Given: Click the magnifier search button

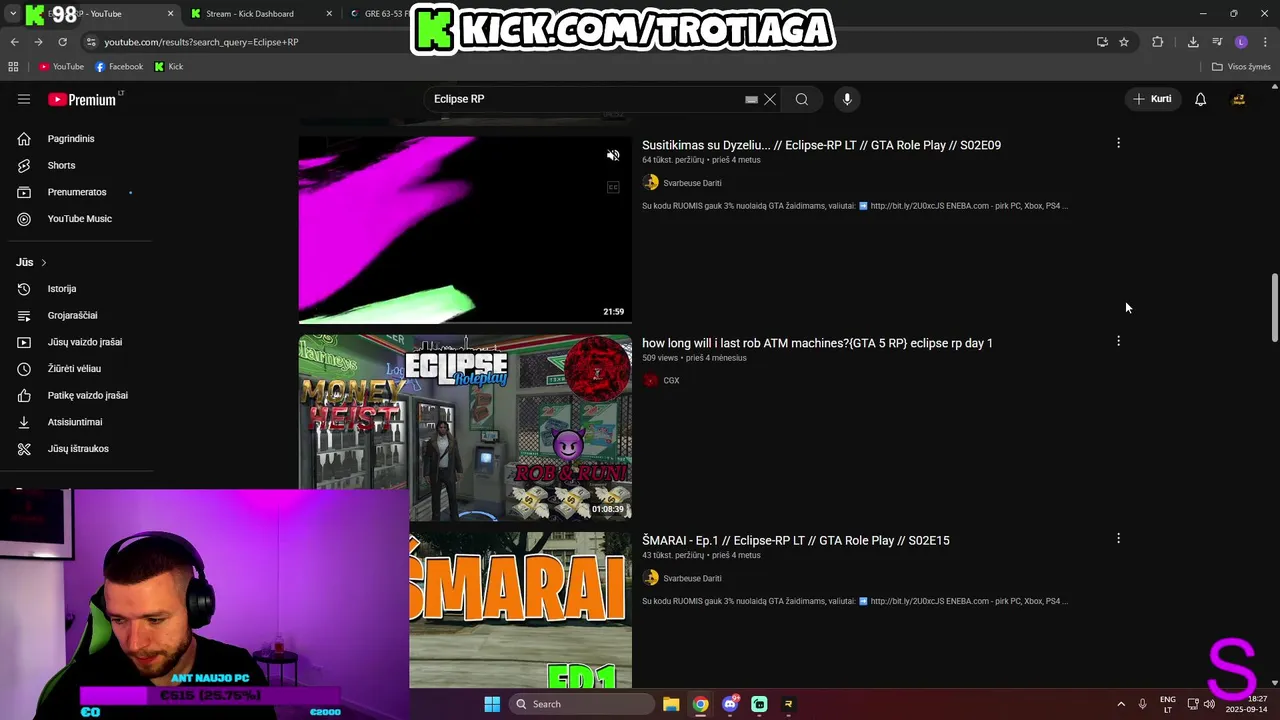Looking at the screenshot, I should (802, 99).
